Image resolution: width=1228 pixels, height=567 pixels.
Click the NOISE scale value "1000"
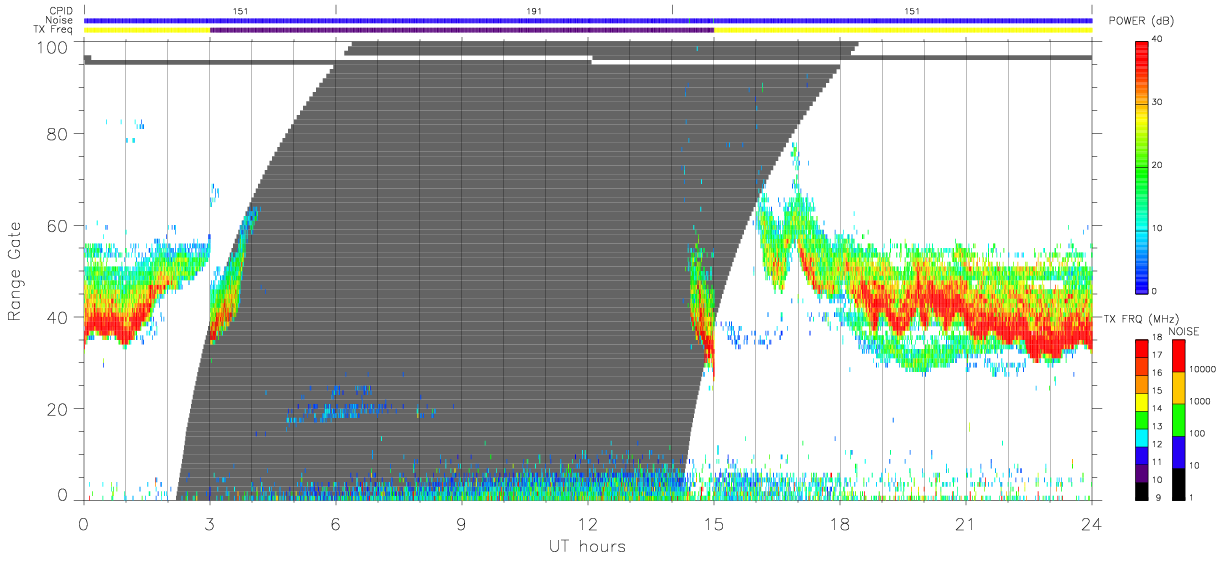(1202, 401)
